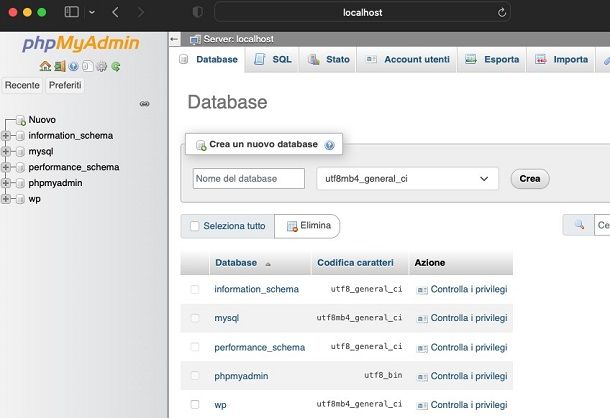
Task: Click the Elimina delete icon
Action: coord(292,226)
